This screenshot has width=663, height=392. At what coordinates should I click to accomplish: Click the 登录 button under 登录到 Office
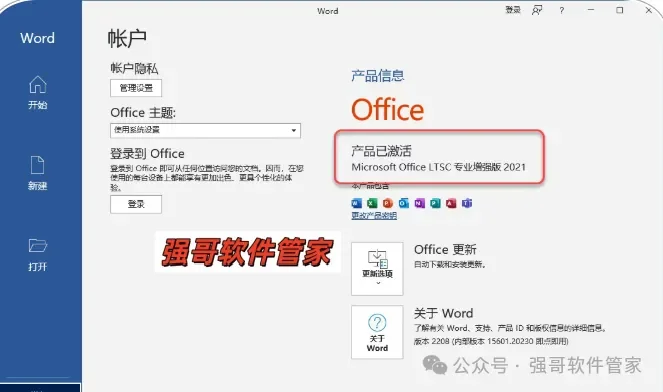[136, 204]
